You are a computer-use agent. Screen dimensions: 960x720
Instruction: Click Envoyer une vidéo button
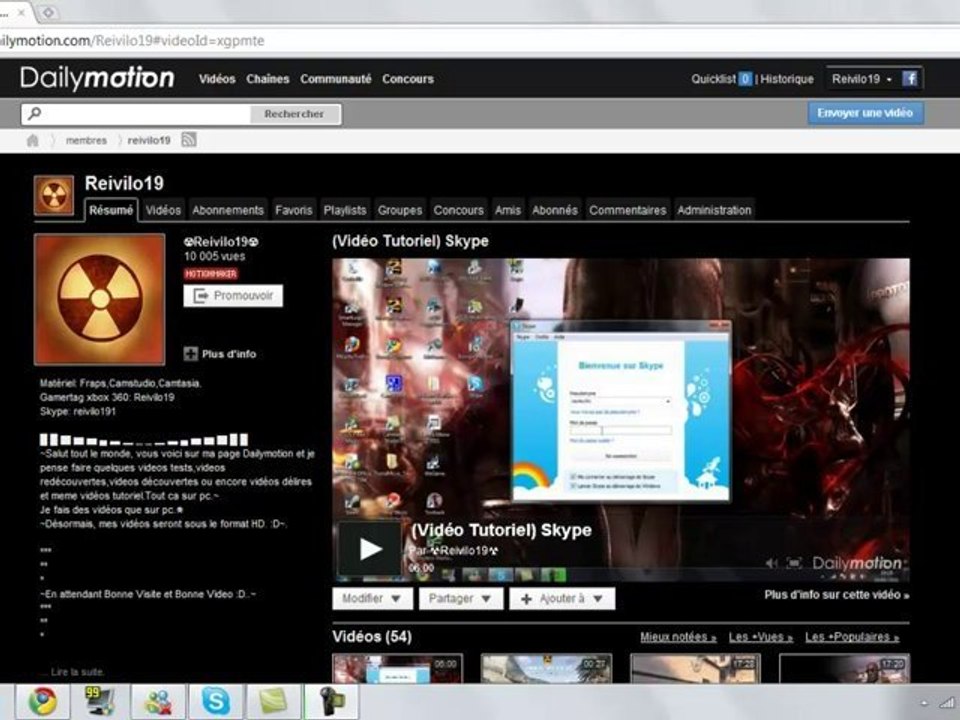(x=865, y=113)
